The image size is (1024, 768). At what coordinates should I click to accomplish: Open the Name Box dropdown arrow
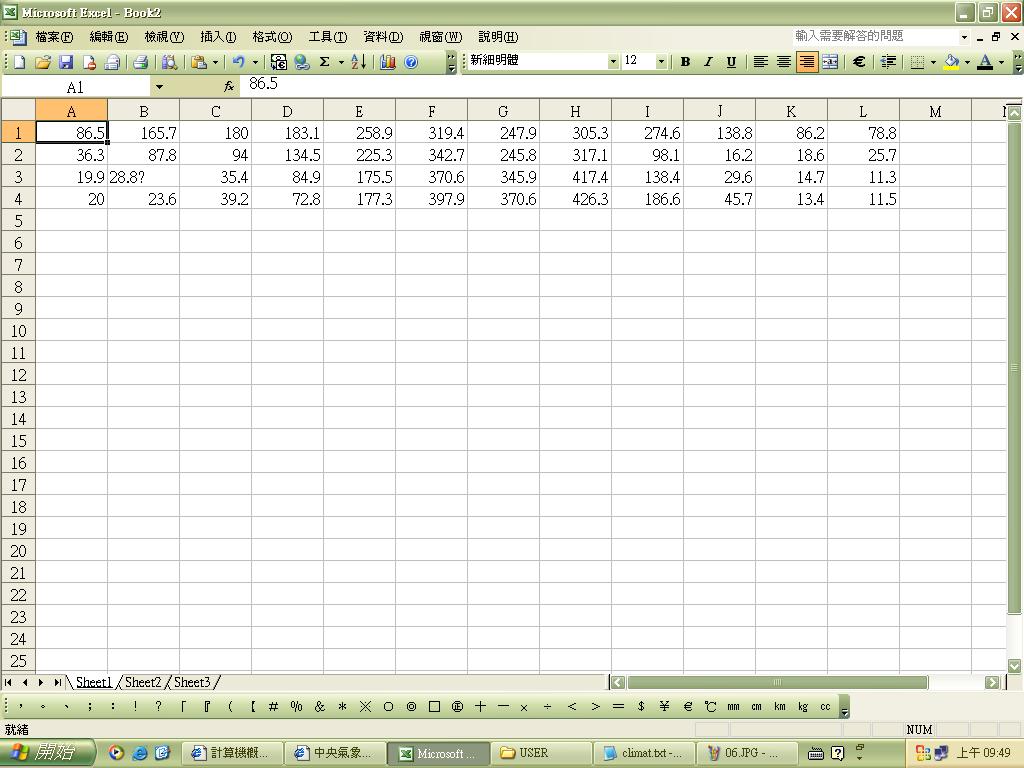pos(158,87)
